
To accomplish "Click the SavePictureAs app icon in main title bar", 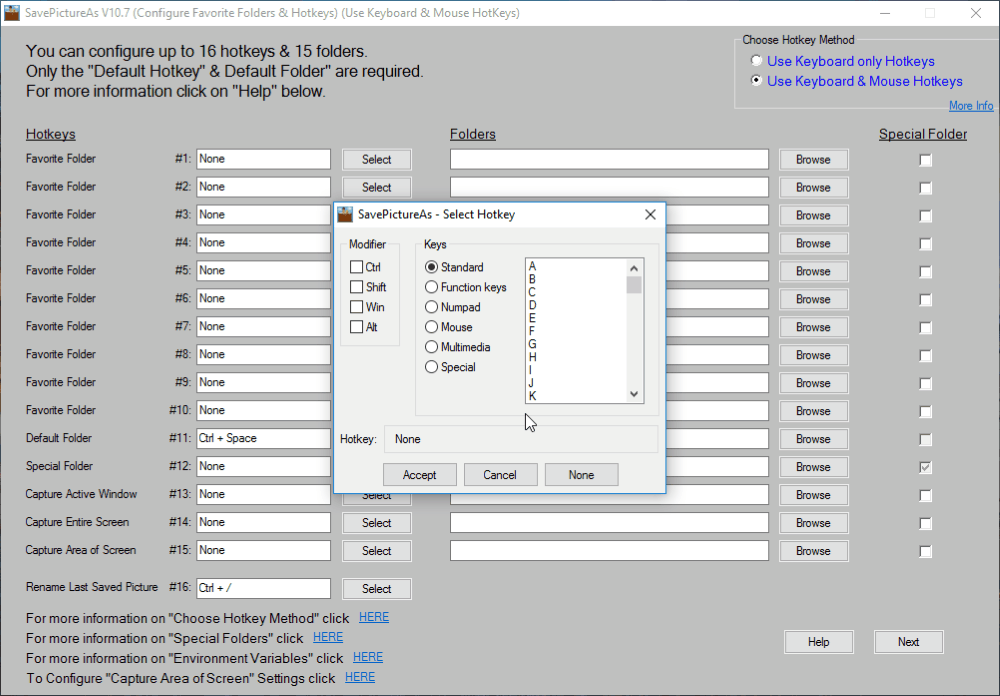I will pyautogui.click(x=11, y=13).
